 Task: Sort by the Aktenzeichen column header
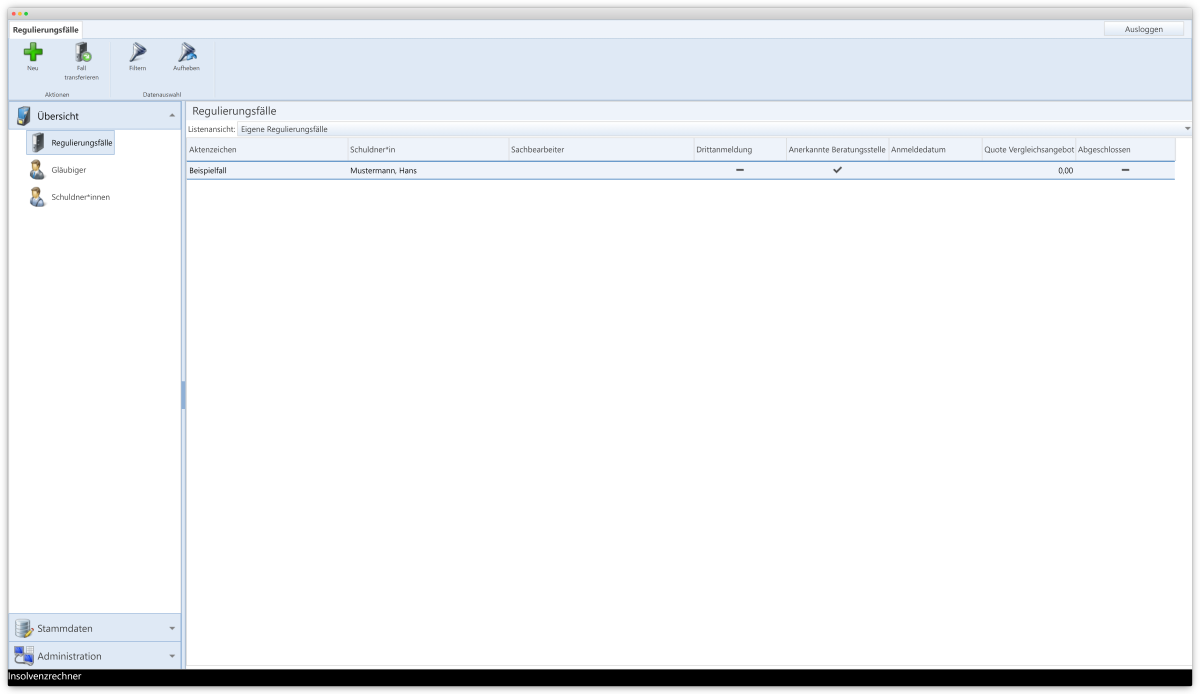tap(266, 150)
